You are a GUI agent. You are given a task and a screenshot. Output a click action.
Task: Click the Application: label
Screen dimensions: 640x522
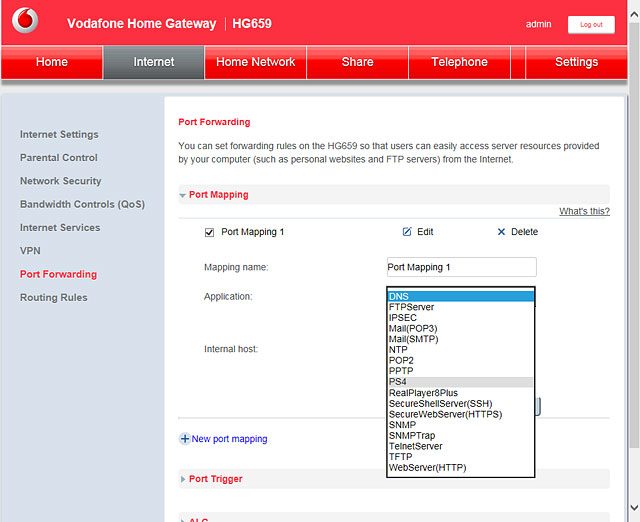click(228, 296)
